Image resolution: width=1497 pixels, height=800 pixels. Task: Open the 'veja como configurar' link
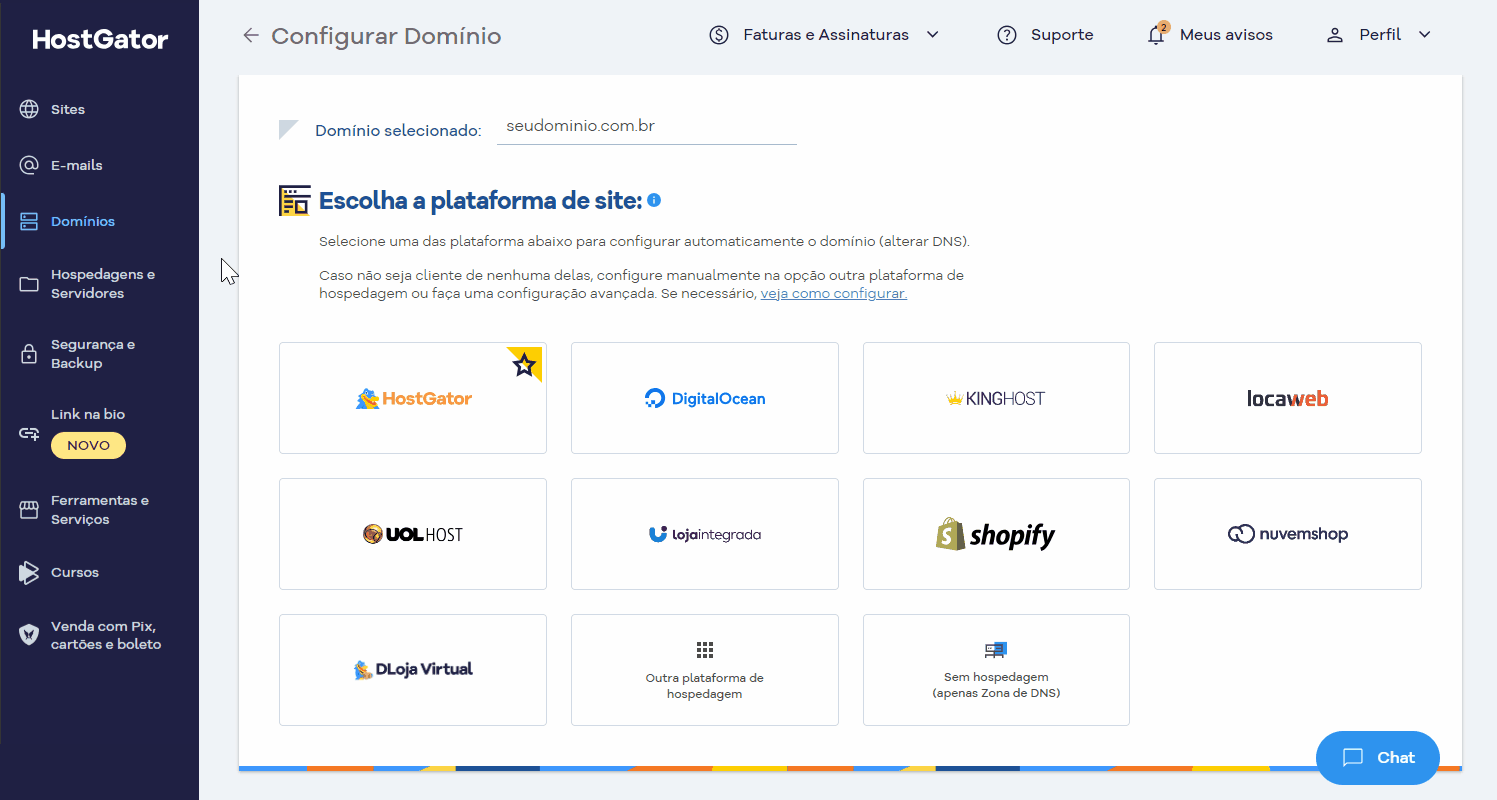834,294
